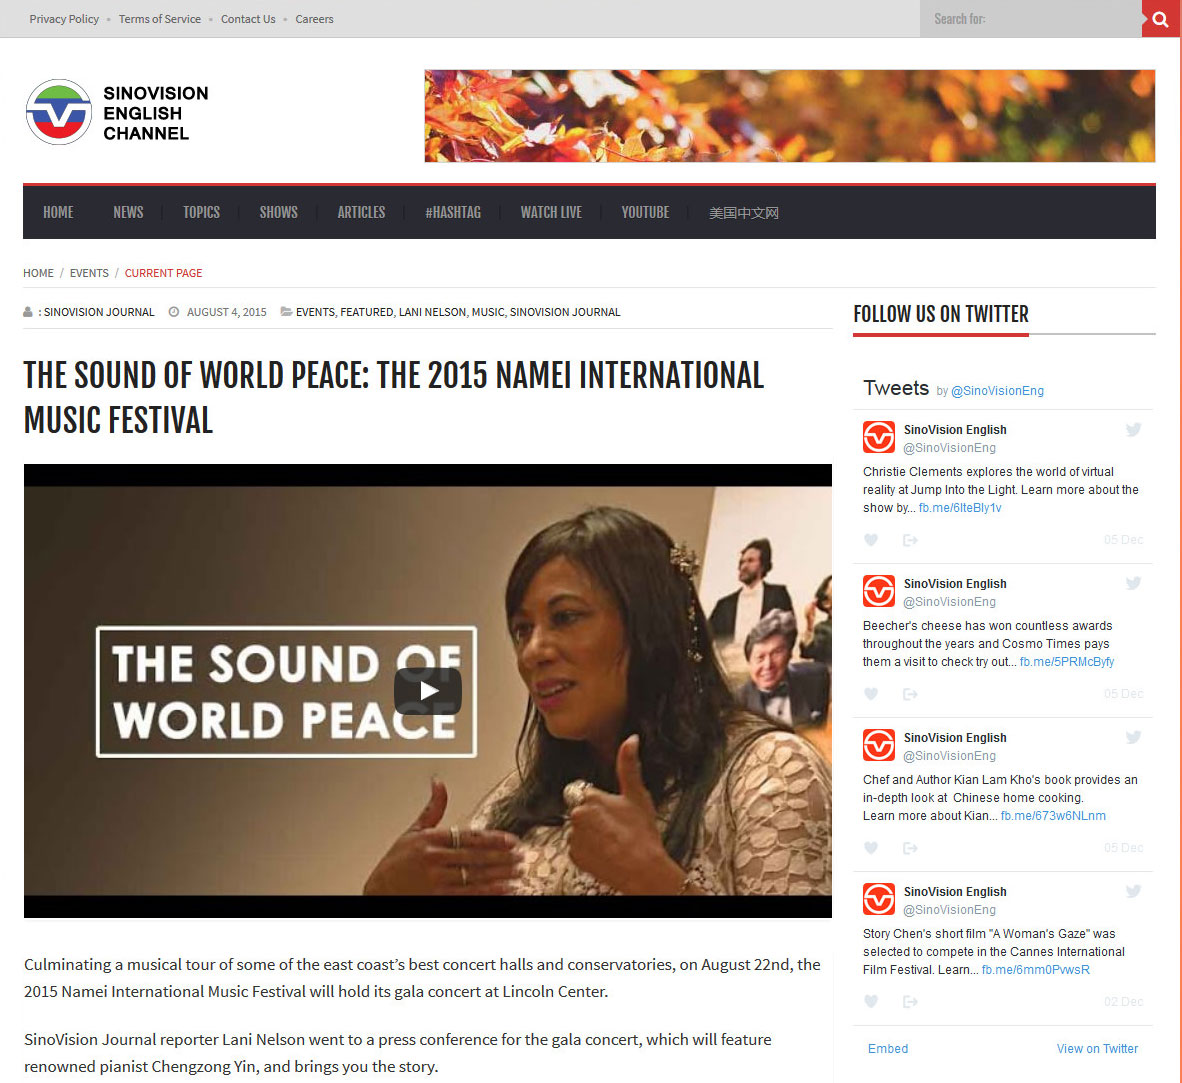Click the red search magnifier button

1161,19
